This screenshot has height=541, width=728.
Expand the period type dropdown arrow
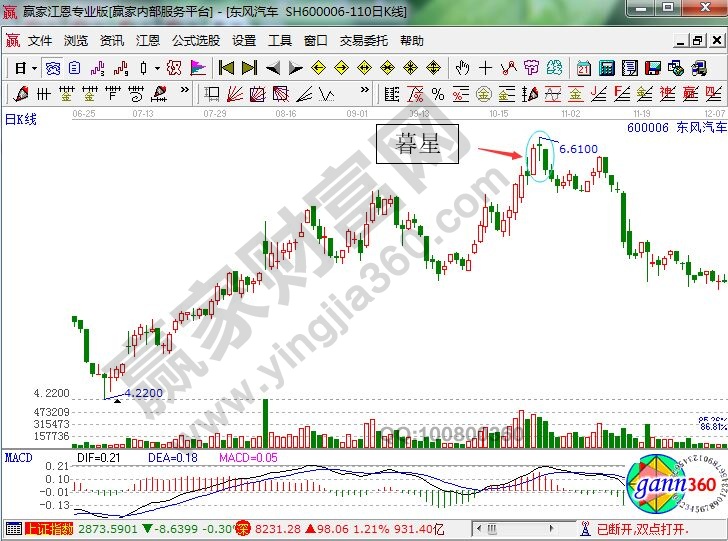point(34,68)
